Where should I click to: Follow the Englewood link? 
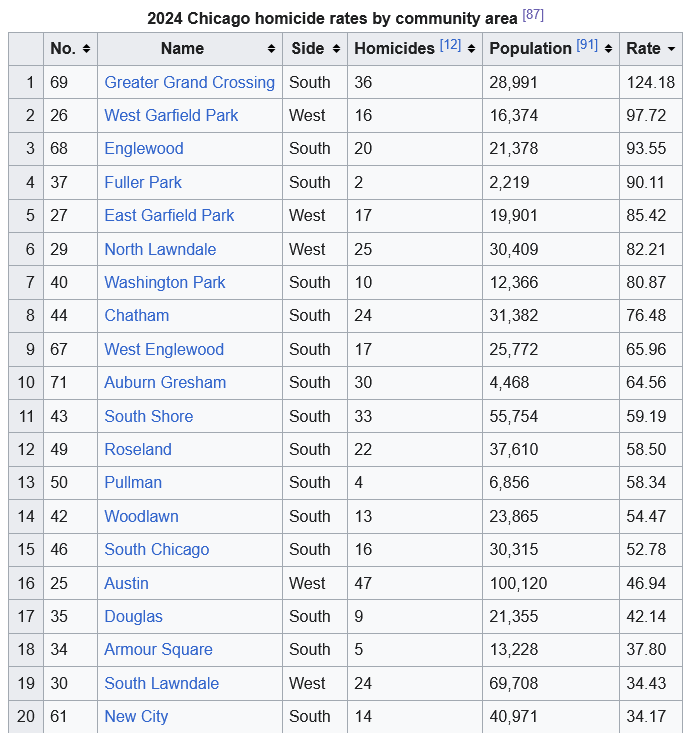pyautogui.click(x=144, y=149)
